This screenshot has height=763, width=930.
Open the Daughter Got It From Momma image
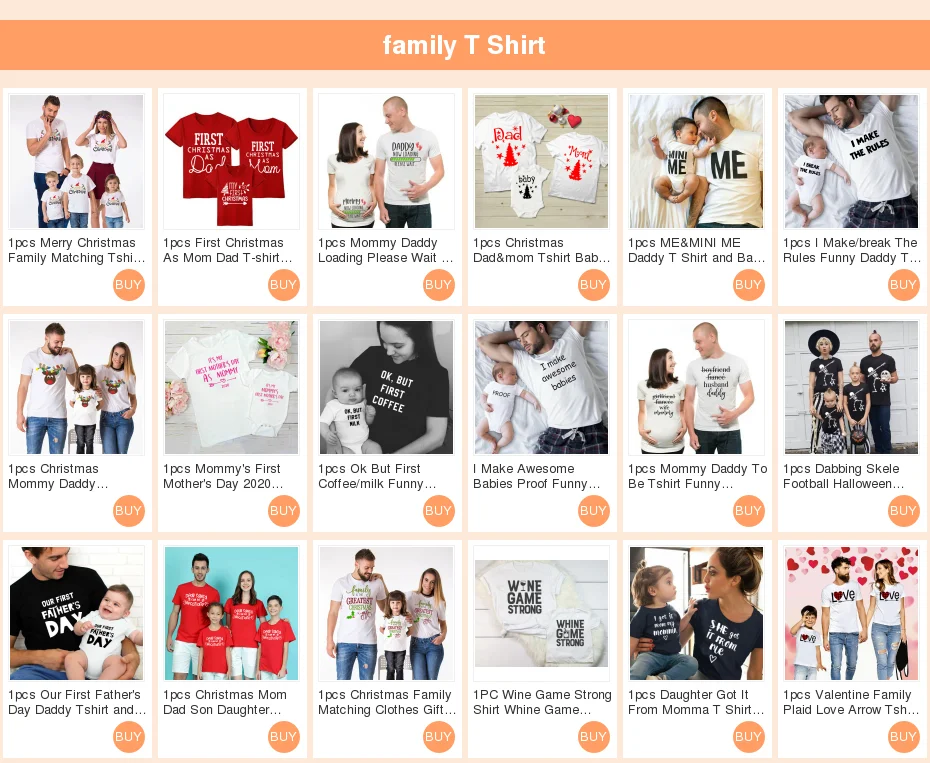(696, 613)
